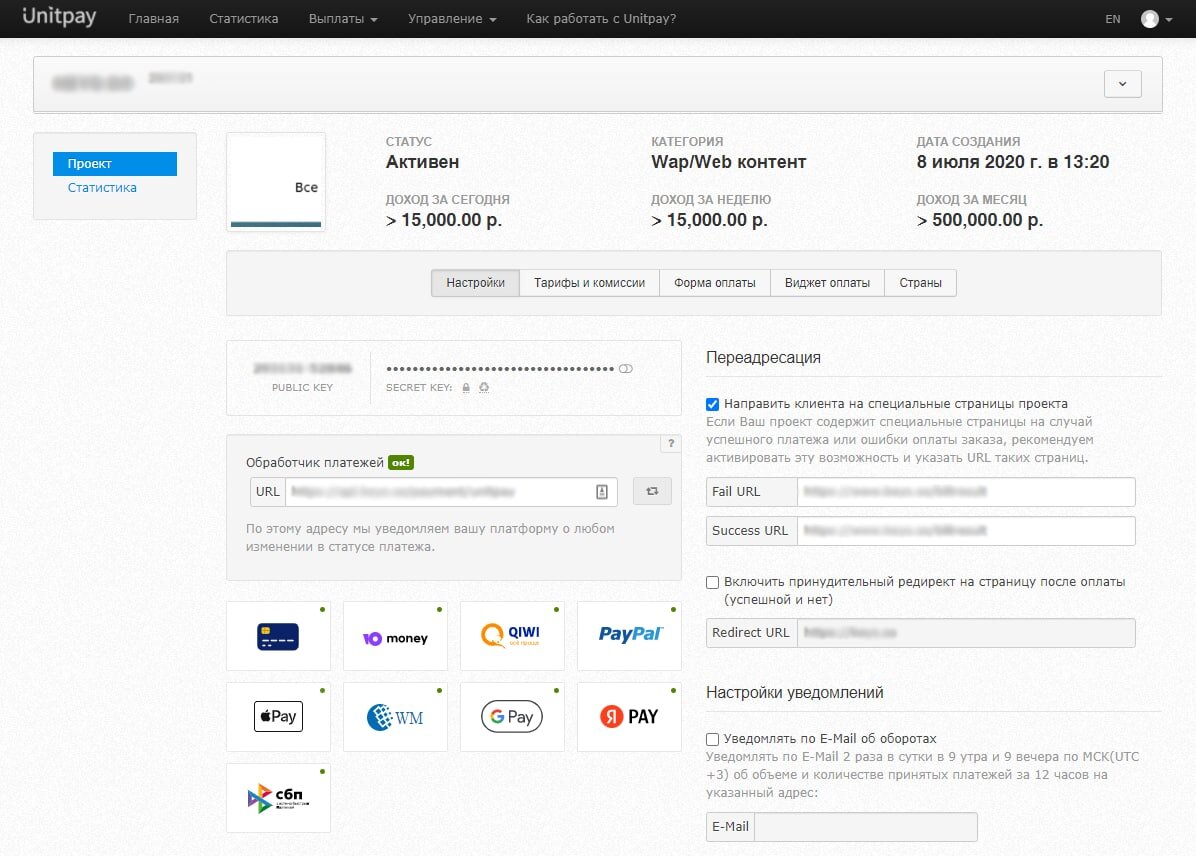The width and height of the screenshot is (1196, 856).
Task: Click the blurred public key value
Action: (302, 368)
